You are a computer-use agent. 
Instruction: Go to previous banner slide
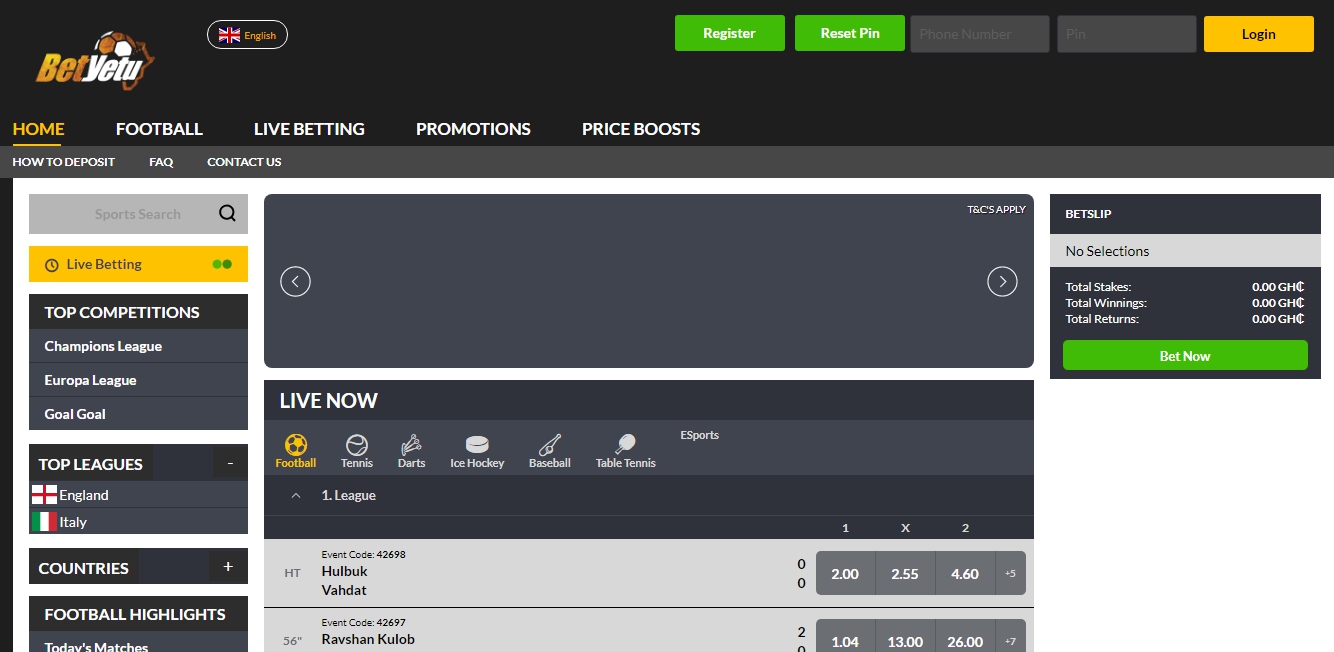[295, 281]
